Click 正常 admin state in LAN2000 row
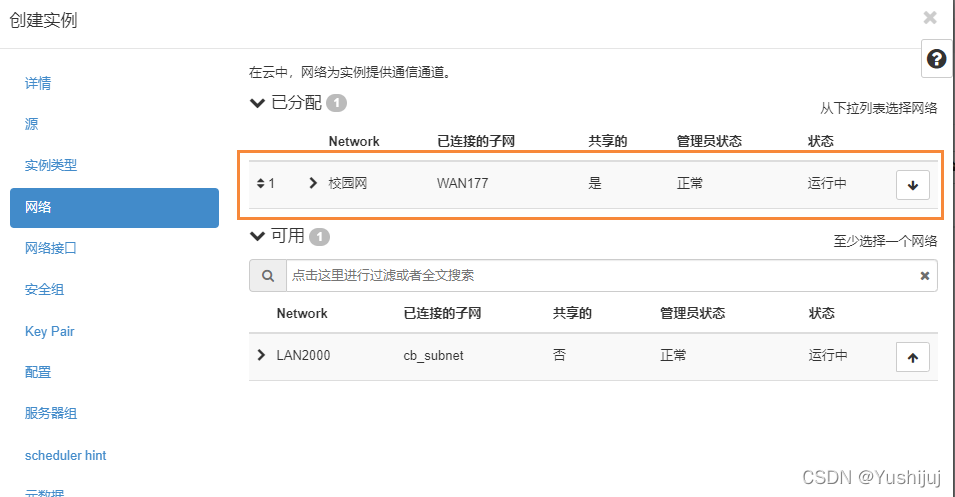955x497 pixels. coord(673,355)
